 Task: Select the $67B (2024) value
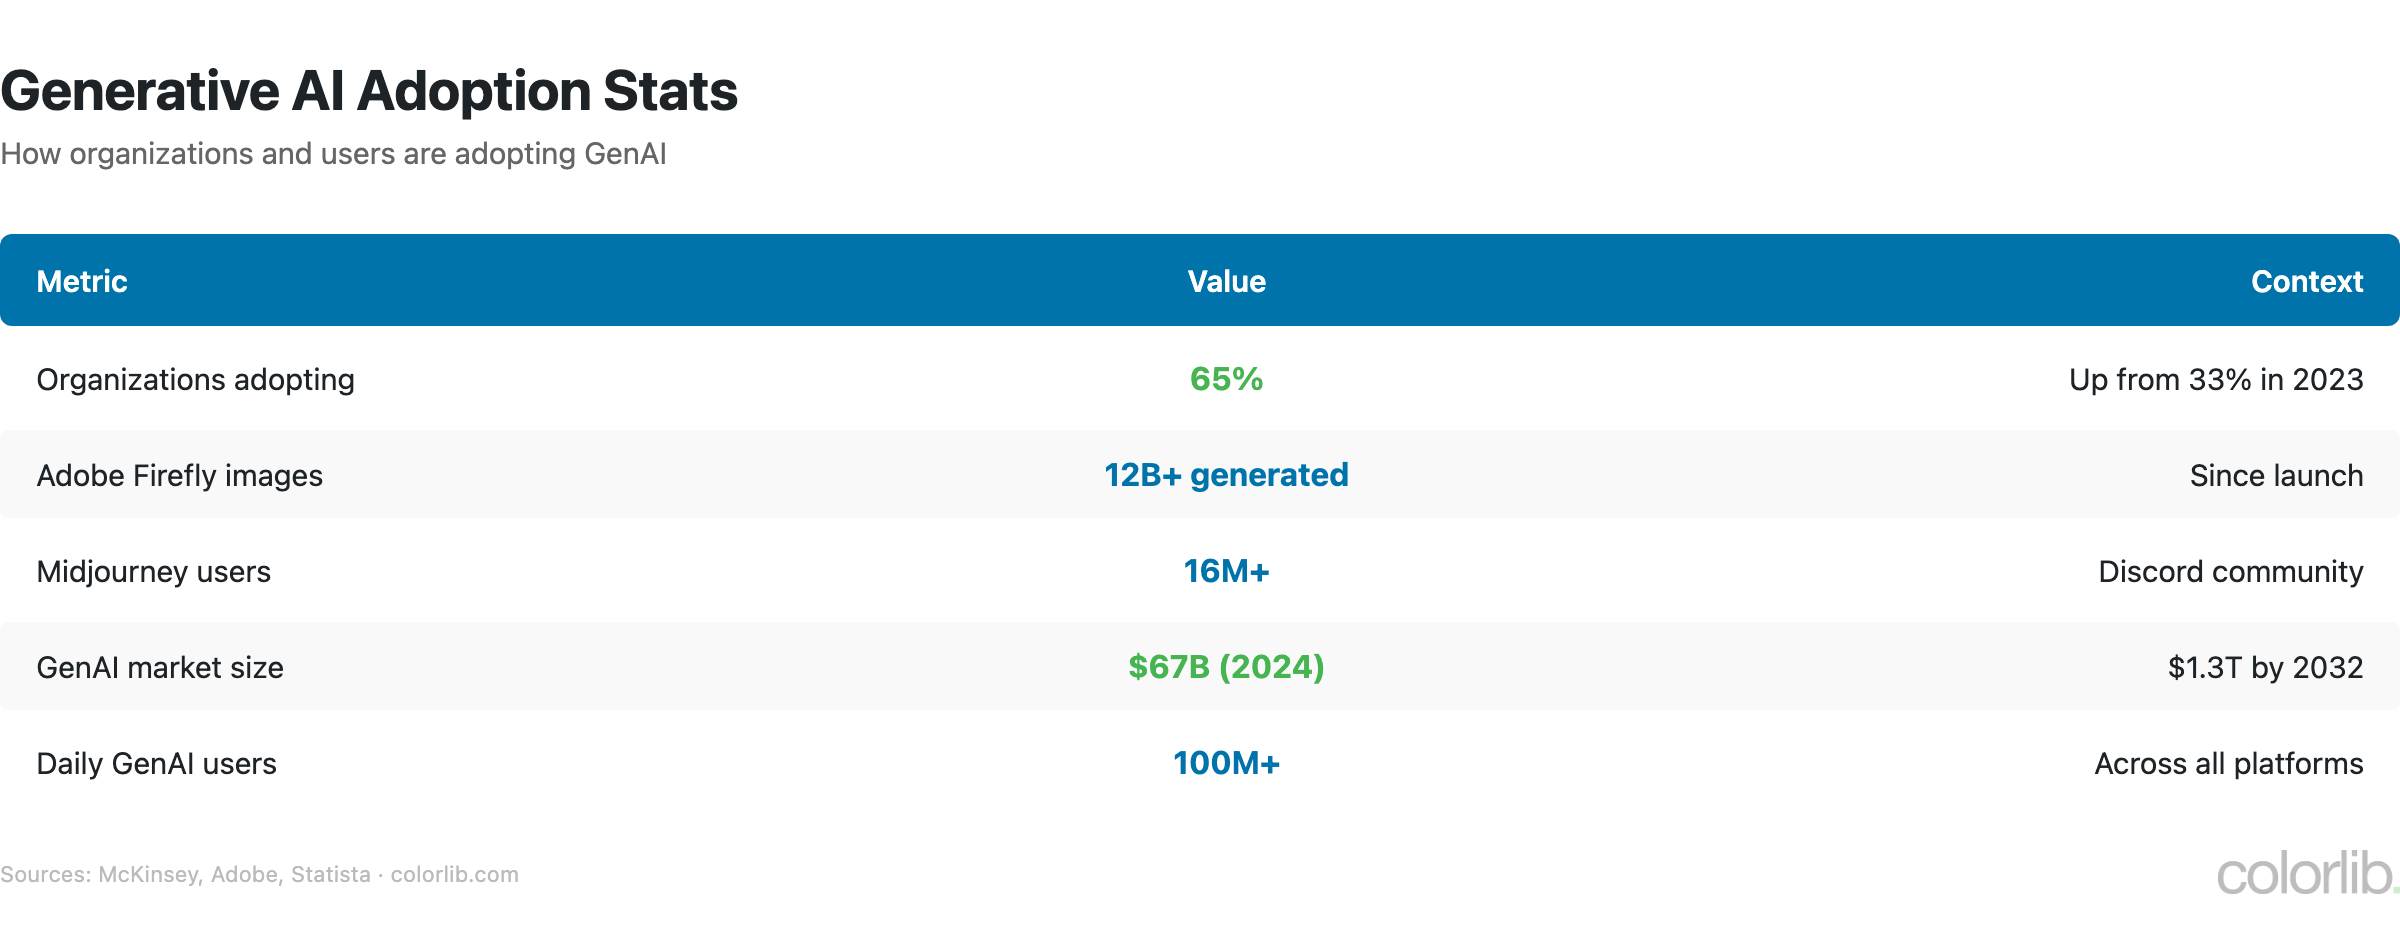(1226, 667)
